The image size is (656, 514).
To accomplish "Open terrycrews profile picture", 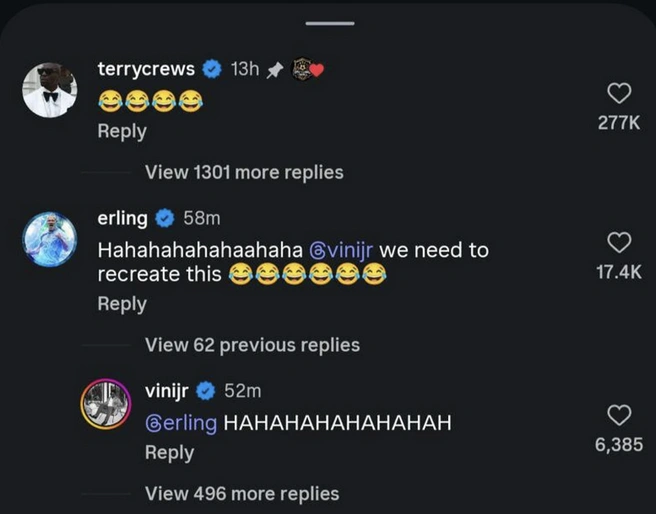I will pos(50,90).
